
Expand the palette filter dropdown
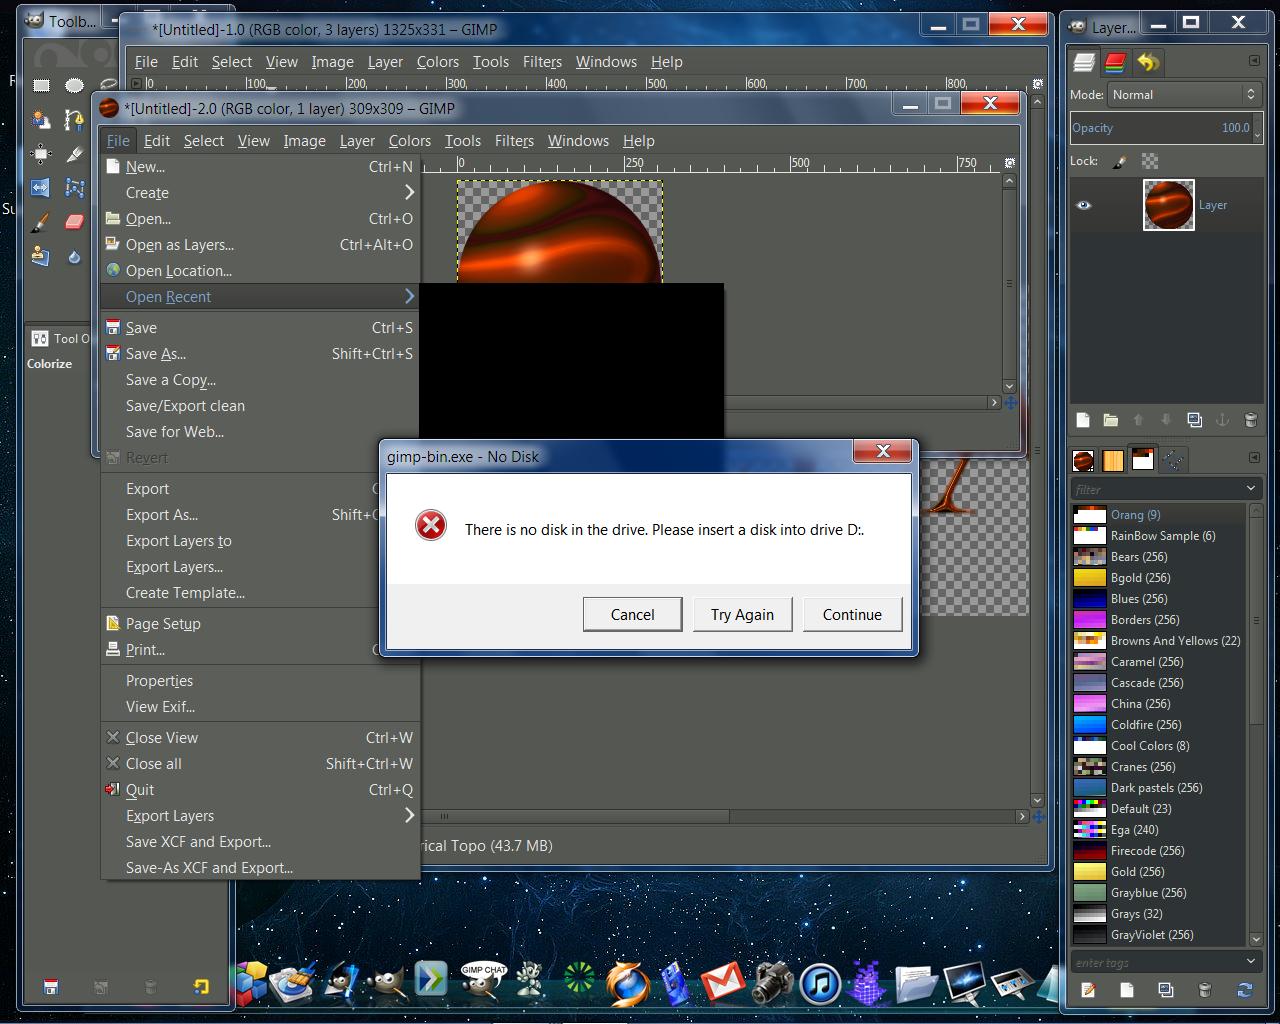pos(1250,488)
